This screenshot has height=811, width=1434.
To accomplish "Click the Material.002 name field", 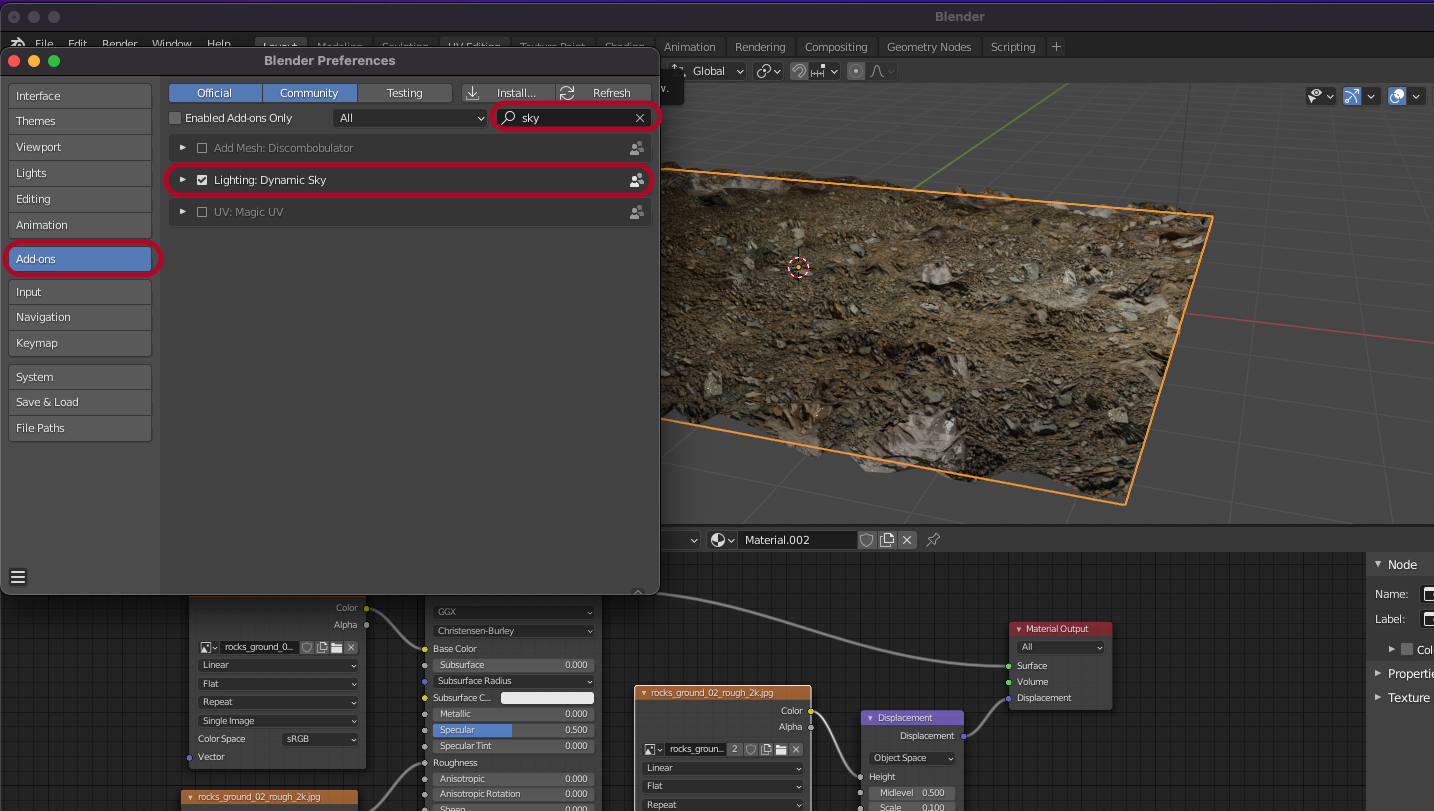I will [x=798, y=540].
